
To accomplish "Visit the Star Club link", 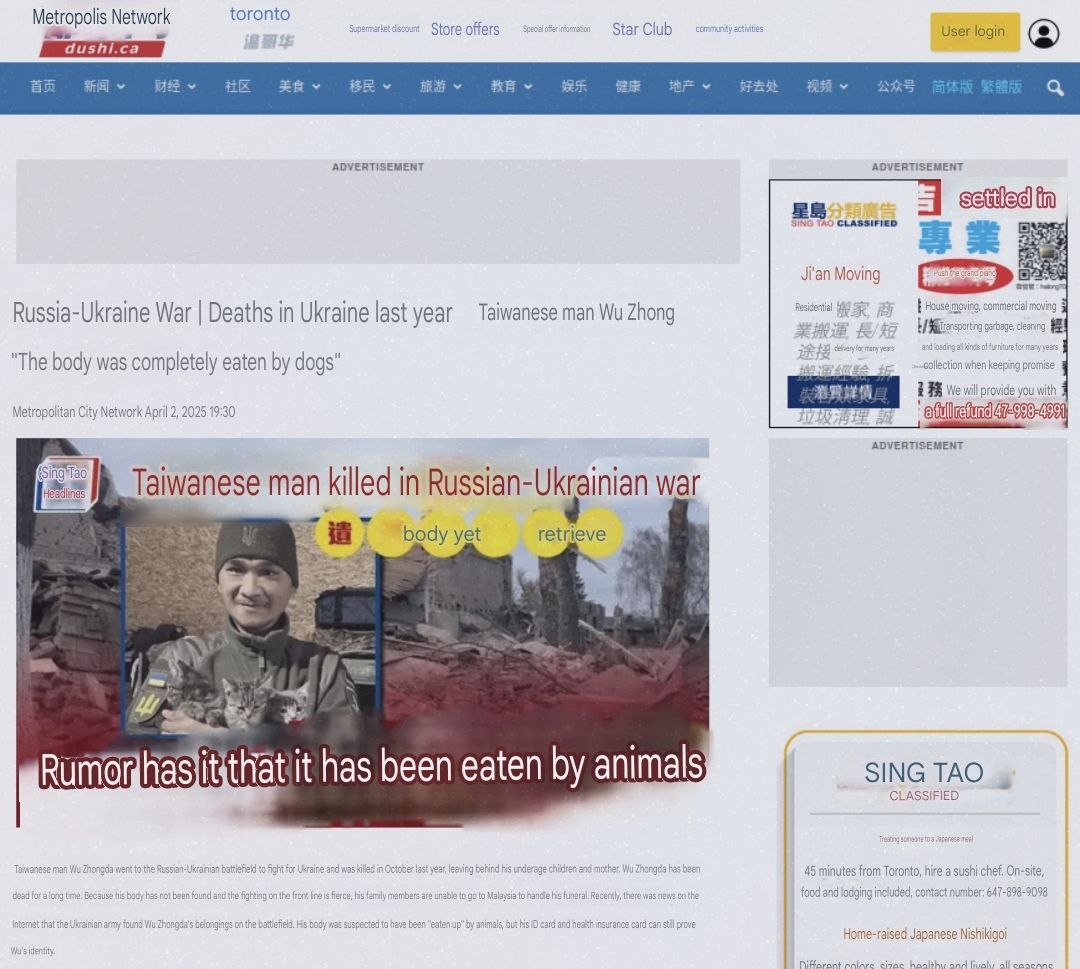I will click(x=642, y=30).
